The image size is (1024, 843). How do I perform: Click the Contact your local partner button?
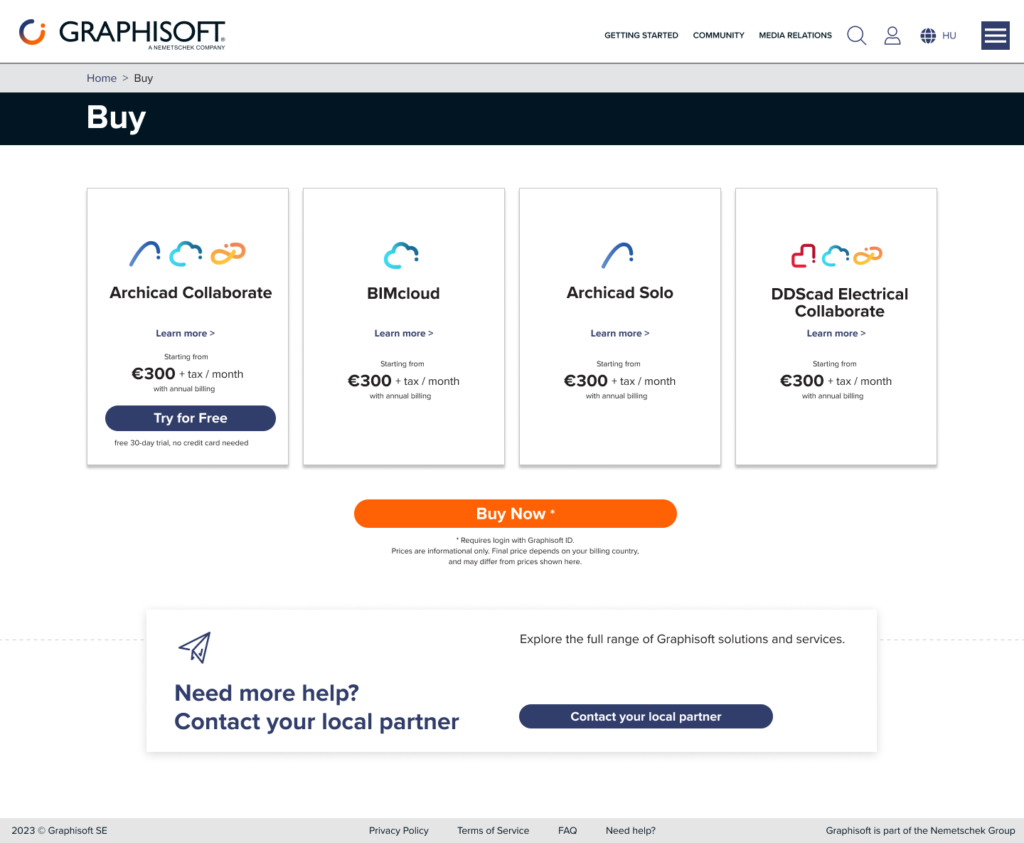[645, 716]
